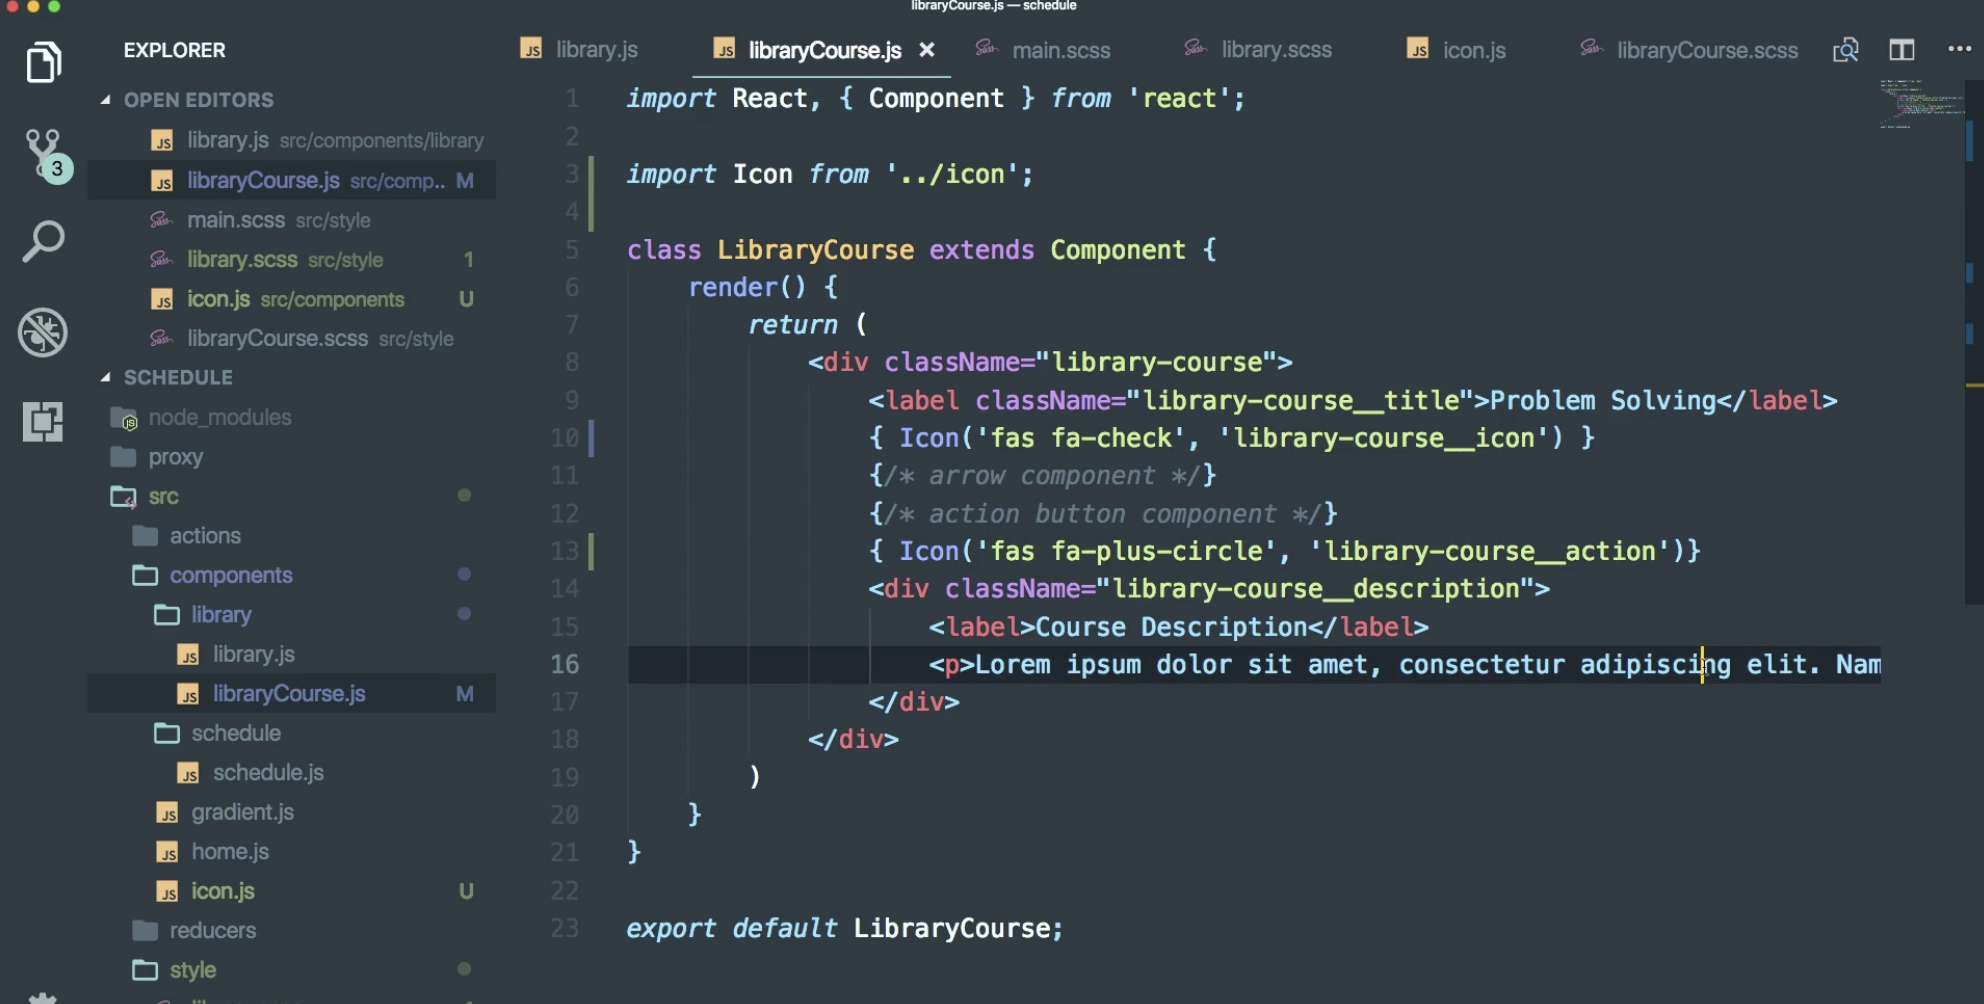Place cursor on 'export default LibraryCourse;' line
The height and width of the screenshot is (1004, 1984).
[x=845, y=928]
